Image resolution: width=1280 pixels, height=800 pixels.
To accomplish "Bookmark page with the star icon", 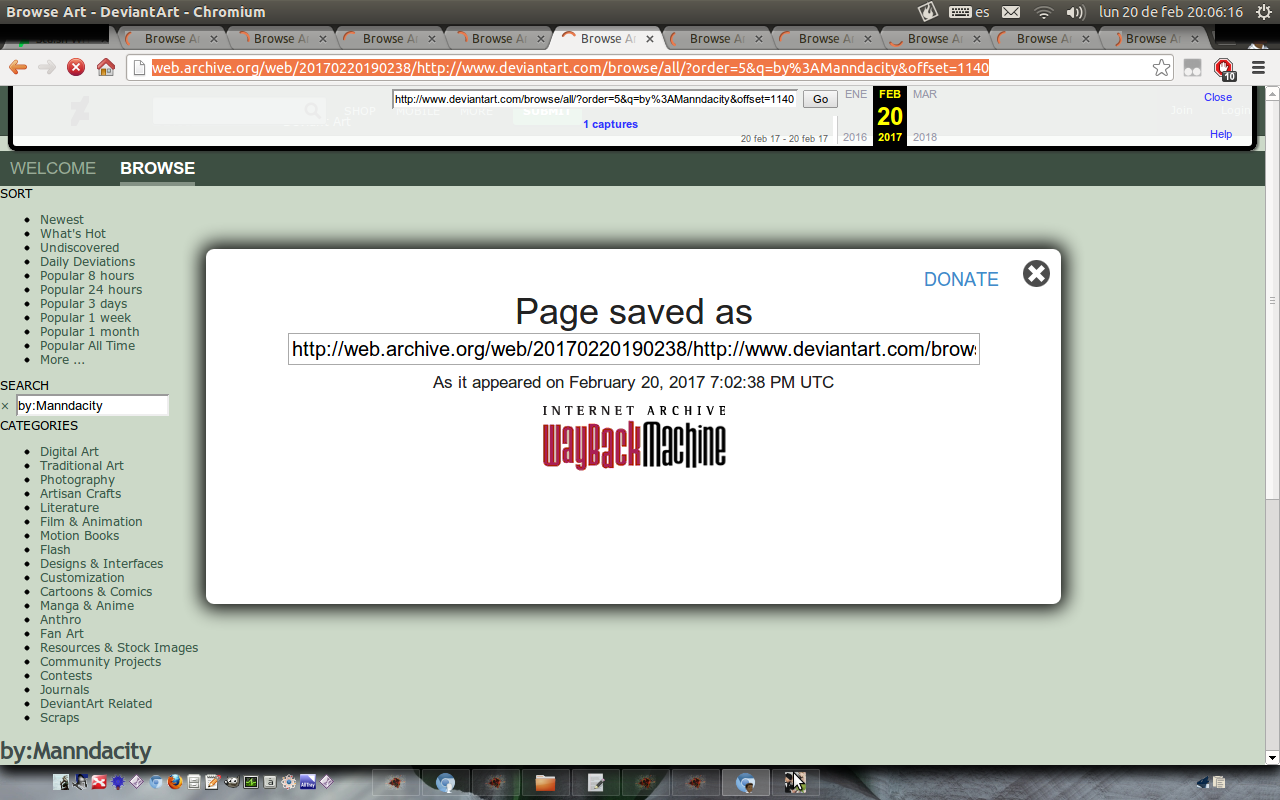I will (x=1161, y=68).
